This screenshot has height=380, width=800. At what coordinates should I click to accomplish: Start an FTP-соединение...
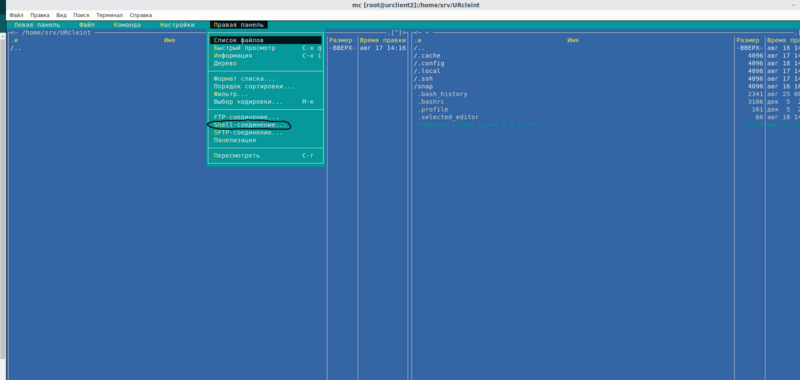pos(266,117)
